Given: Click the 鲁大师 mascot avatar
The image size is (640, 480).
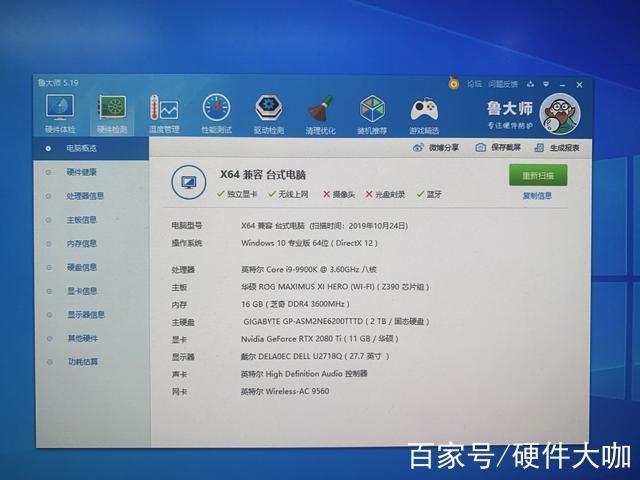Looking at the screenshot, I should click(560, 113).
